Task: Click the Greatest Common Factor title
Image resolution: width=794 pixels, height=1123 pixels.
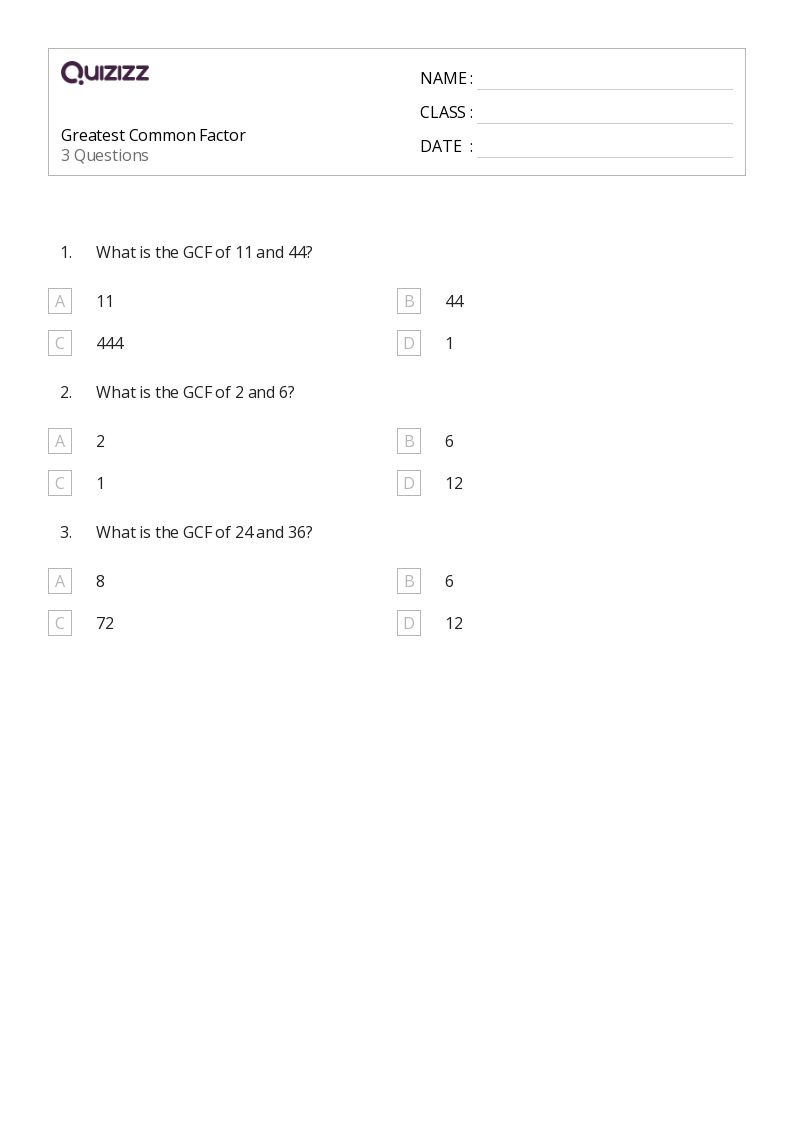Action: coord(153,135)
